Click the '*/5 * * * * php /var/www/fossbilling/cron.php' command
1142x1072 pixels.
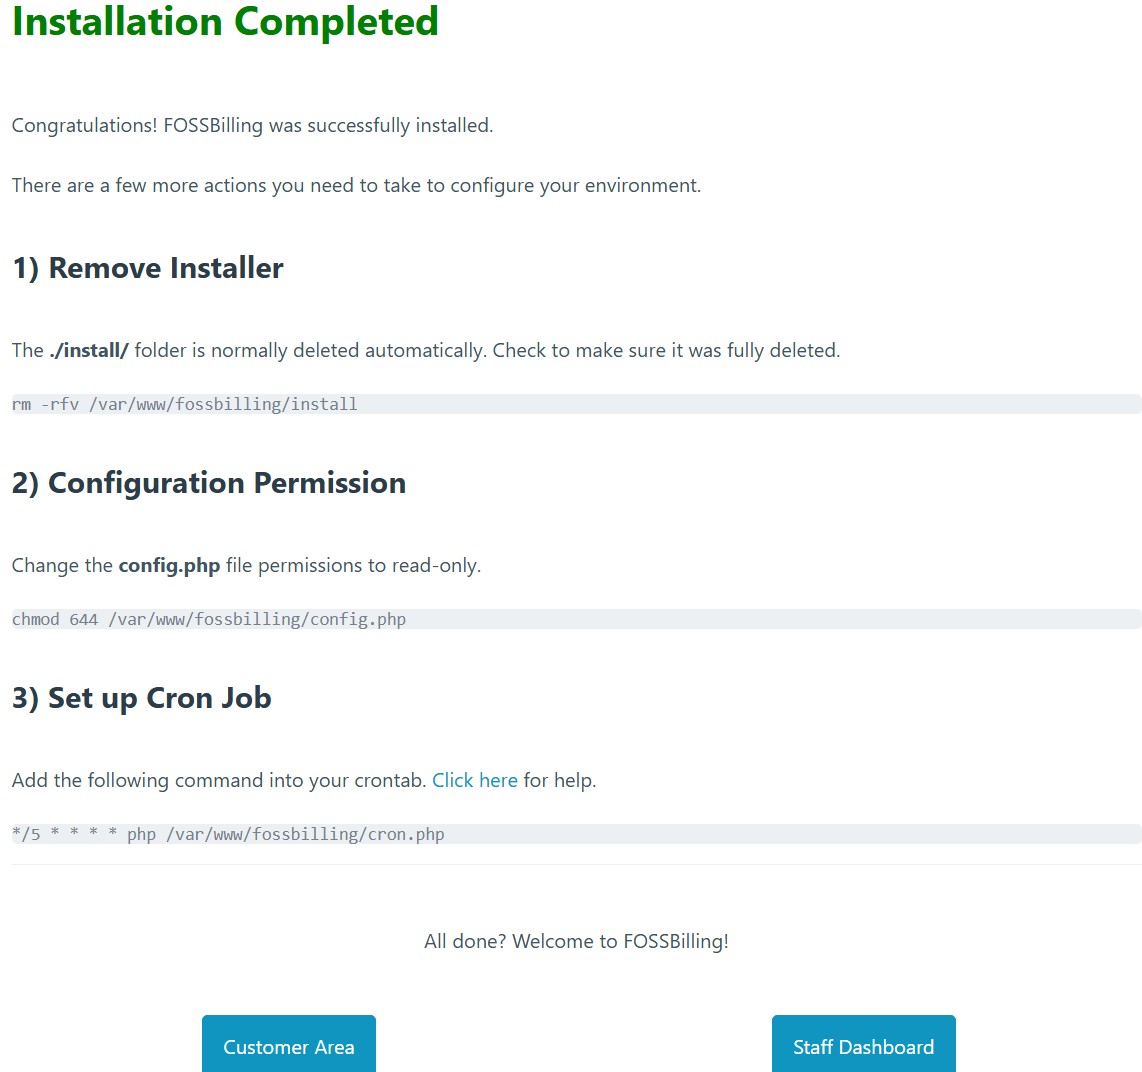click(228, 834)
